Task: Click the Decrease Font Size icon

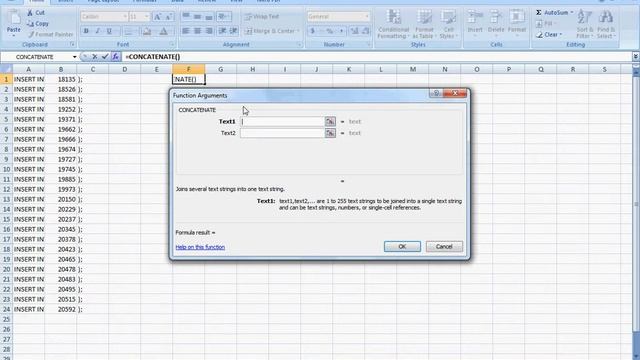Action: pyautogui.click(x=169, y=17)
